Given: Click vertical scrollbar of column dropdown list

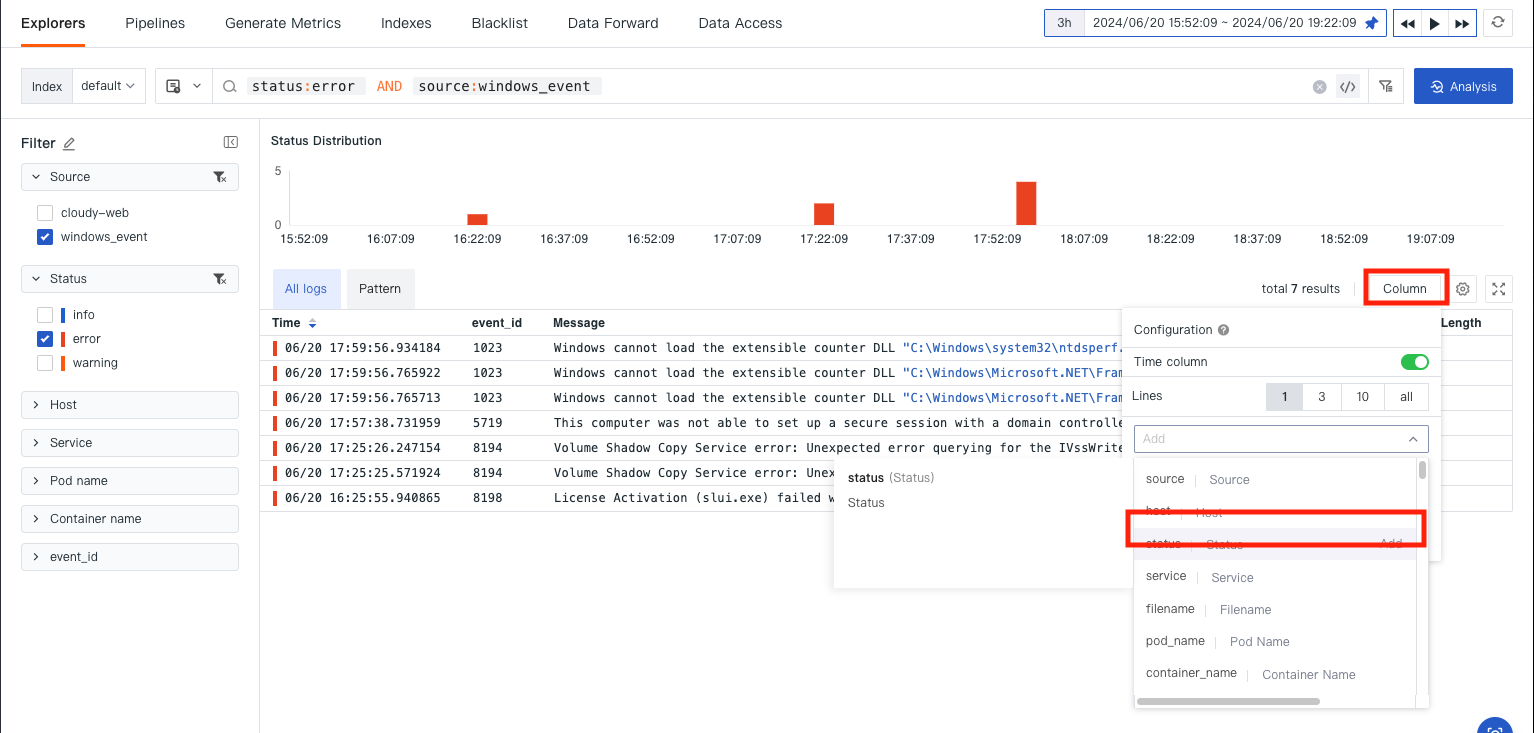Looking at the screenshot, I should [x=1422, y=470].
